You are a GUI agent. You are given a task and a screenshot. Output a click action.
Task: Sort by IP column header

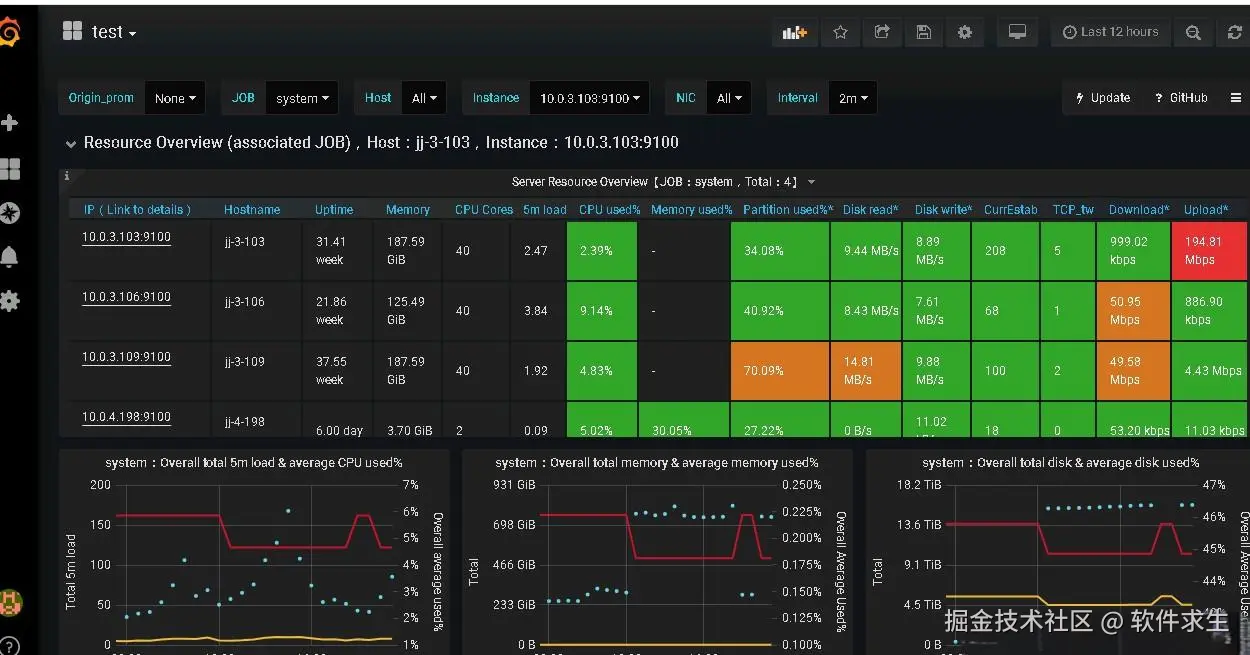pyautogui.click(x=137, y=210)
